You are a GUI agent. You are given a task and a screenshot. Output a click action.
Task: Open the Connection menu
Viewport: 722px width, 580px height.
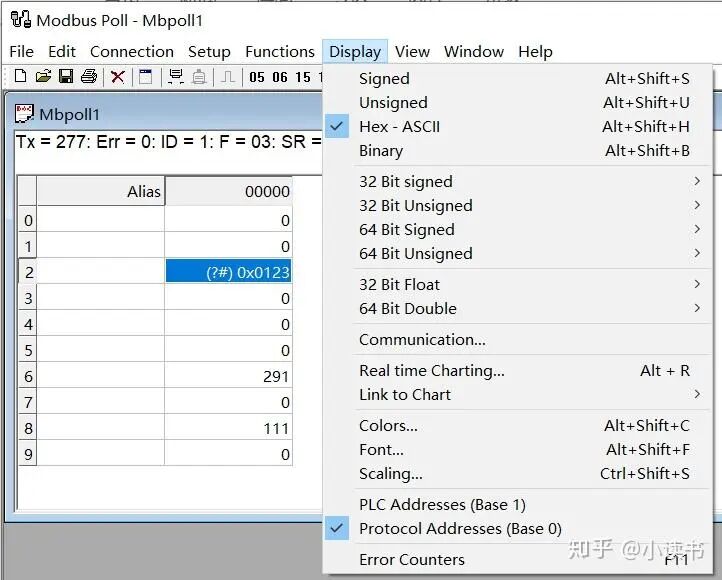(132, 52)
